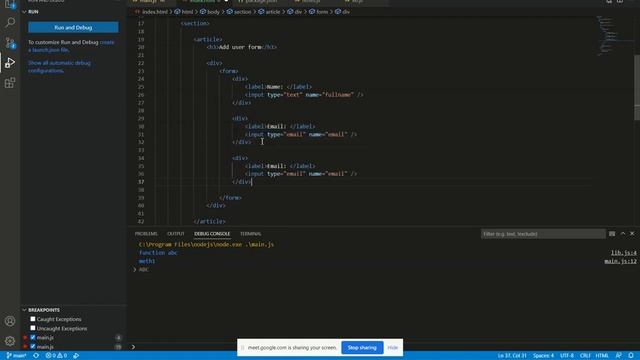Click the Ln 37, Col 31 status entry
The height and width of the screenshot is (360, 640).
point(512,356)
